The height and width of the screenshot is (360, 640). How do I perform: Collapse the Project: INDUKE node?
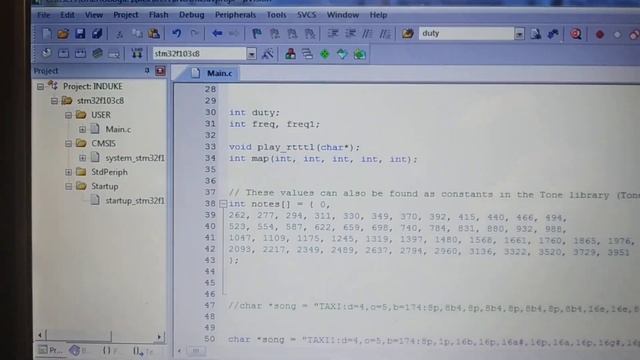coord(40,87)
